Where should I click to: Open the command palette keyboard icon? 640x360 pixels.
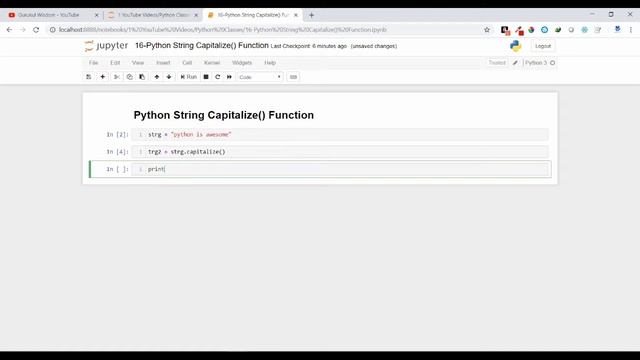[x=293, y=77]
